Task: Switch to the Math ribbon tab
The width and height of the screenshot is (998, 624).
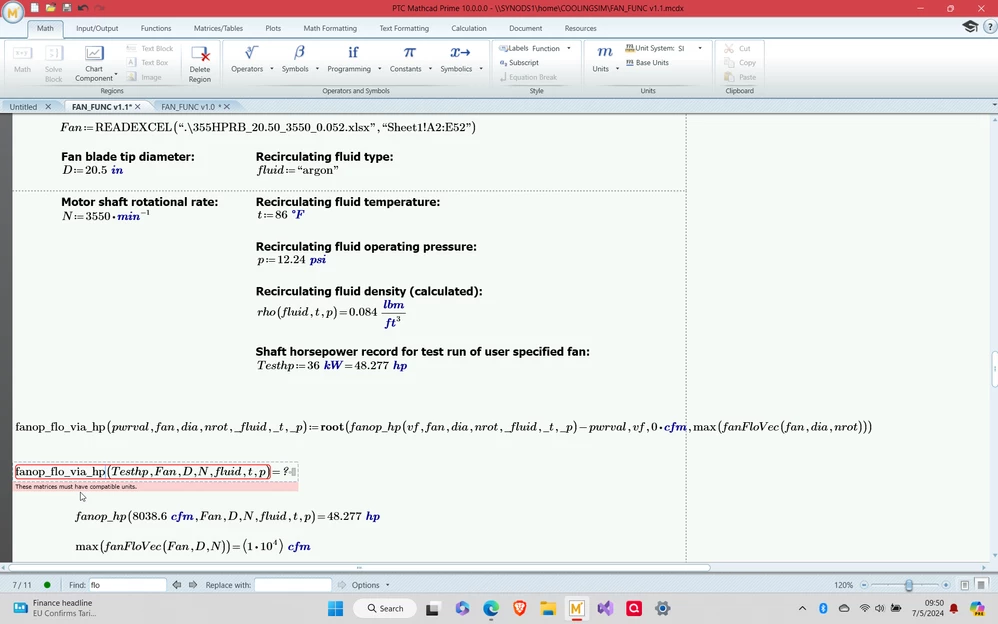Action: (45, 28)
